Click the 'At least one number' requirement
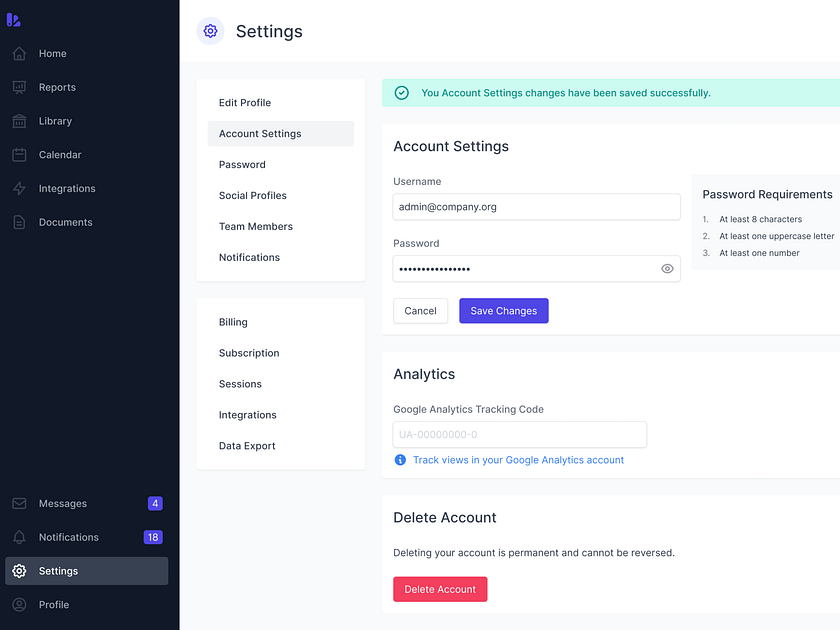 [x=759, y=253]
